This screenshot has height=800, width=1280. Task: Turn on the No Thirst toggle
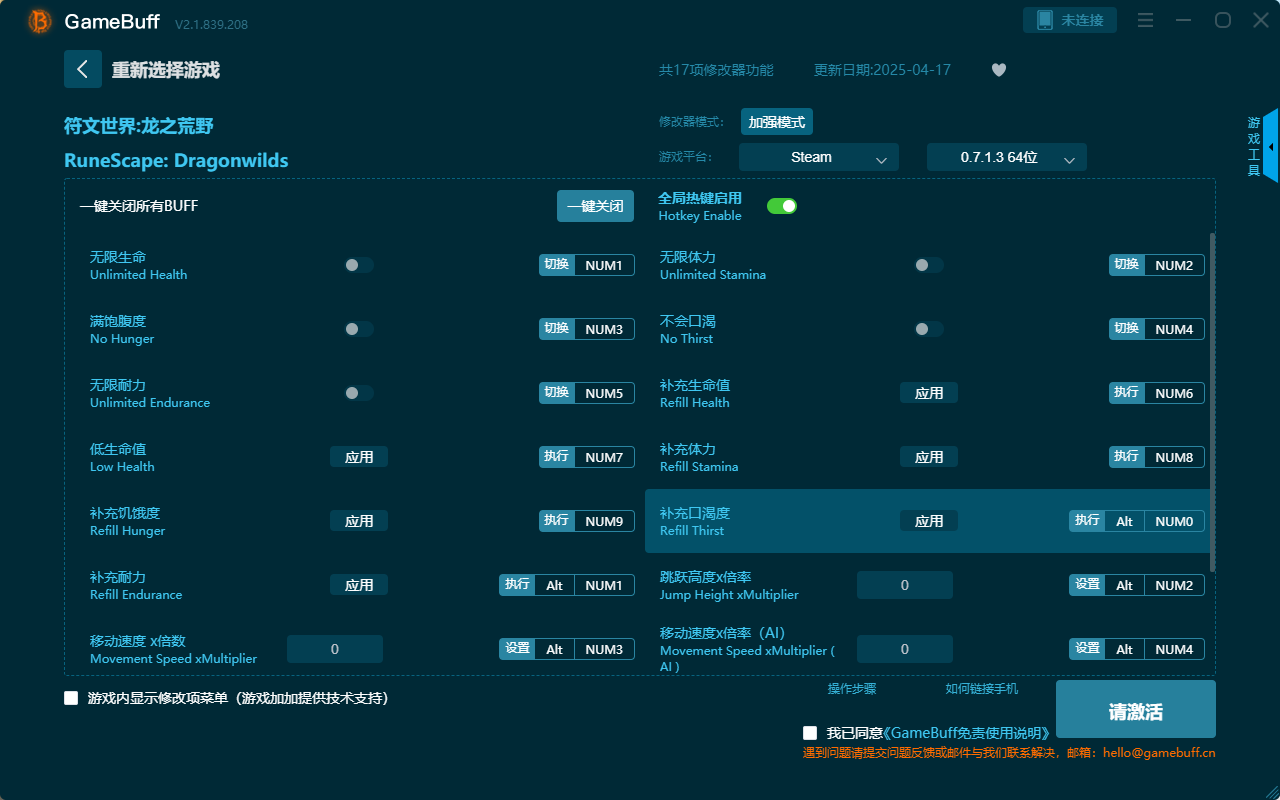tap(928, 328)
